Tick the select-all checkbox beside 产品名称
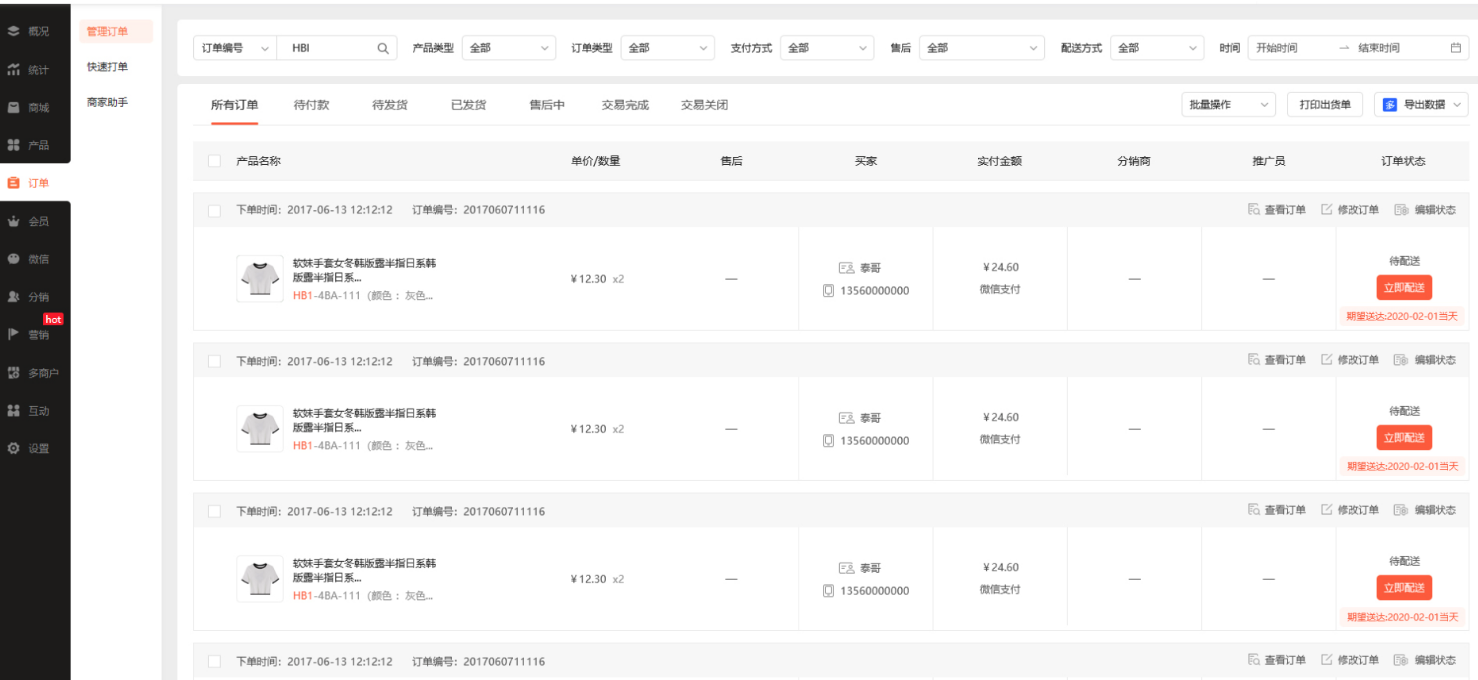The width and height of the screenshot is (1478, 680). [214, 161]
